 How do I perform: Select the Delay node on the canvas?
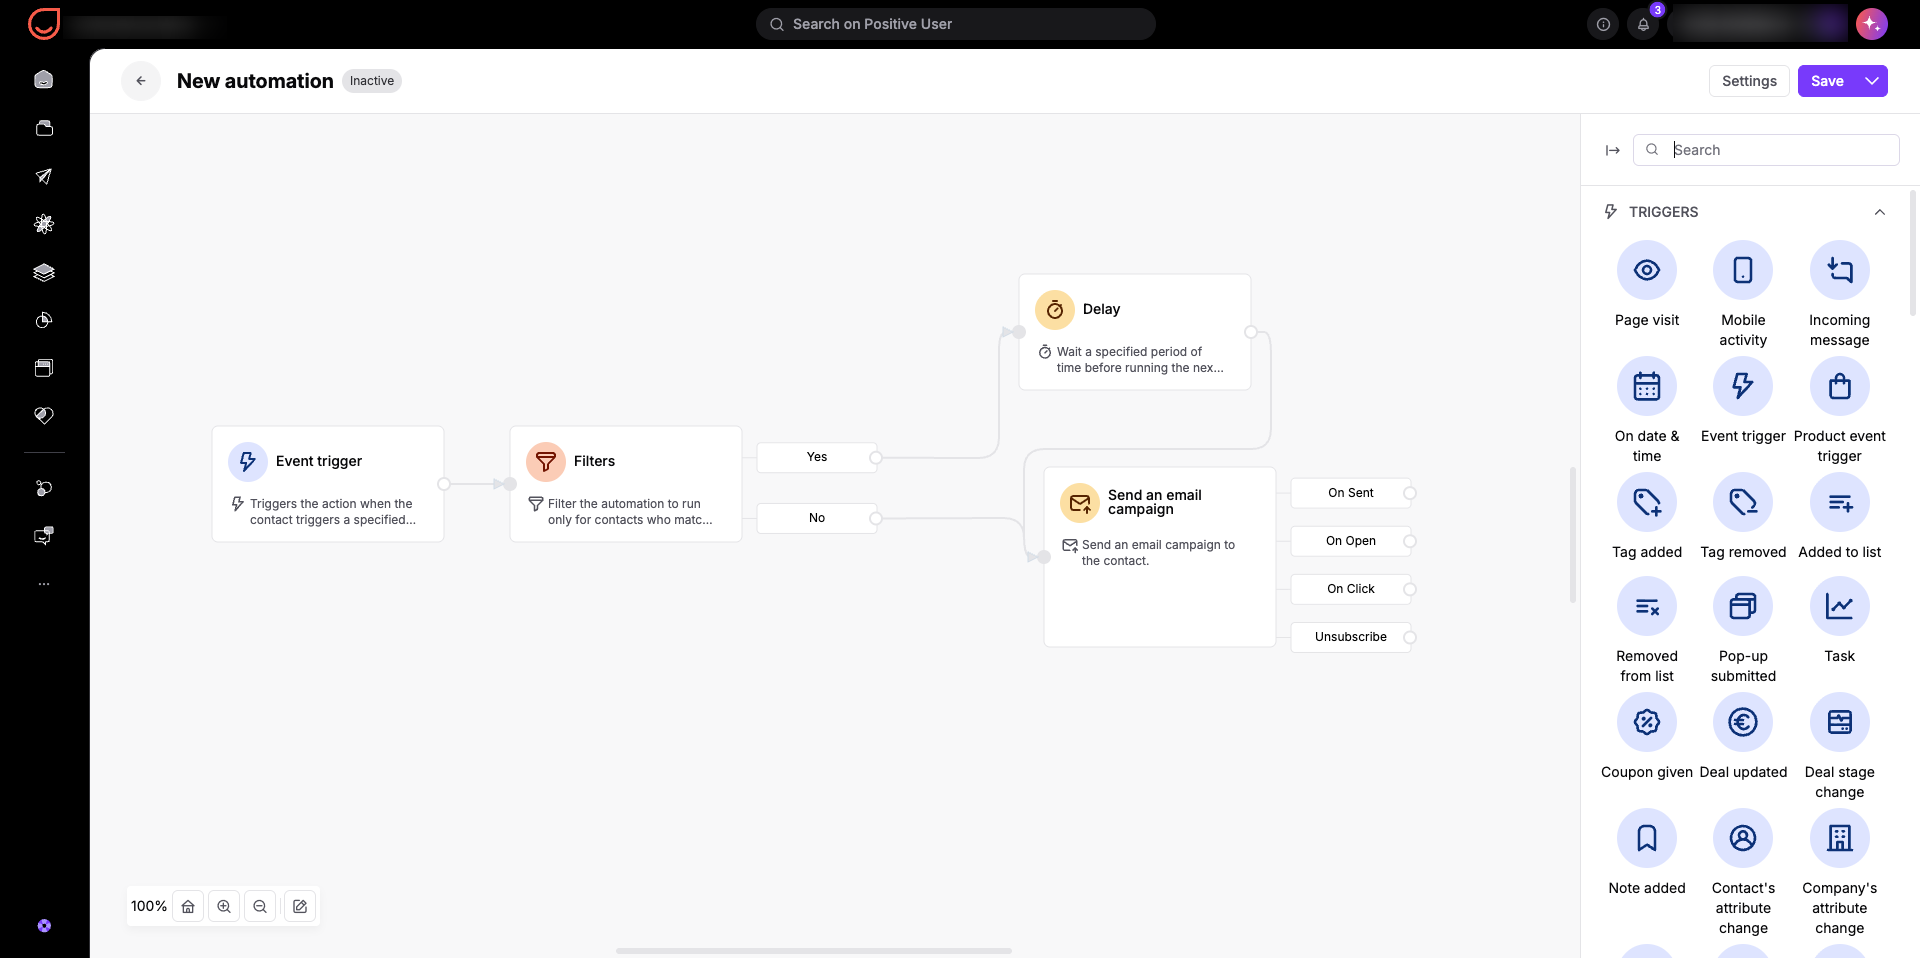tap(1135, 332)
